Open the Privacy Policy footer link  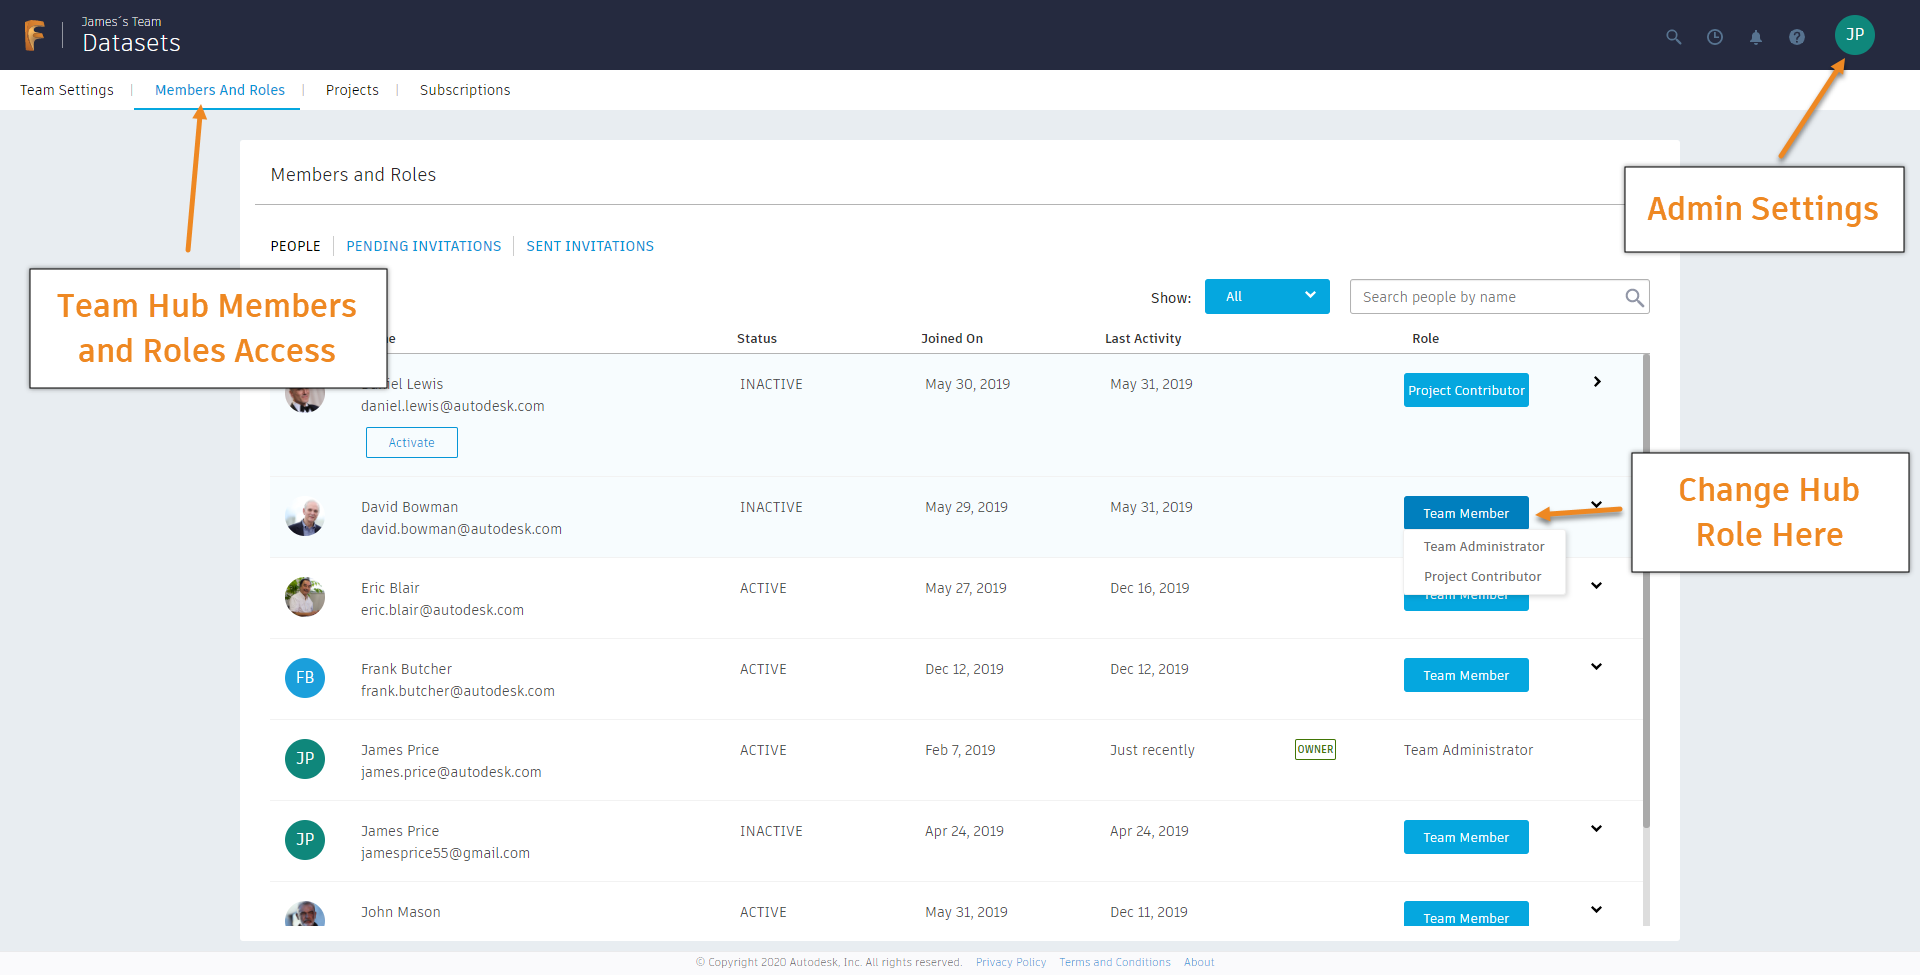point(1010,962)
